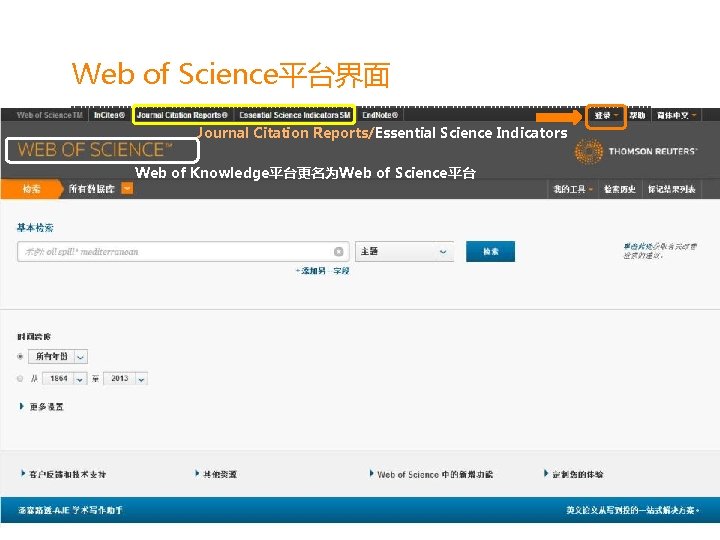
Task: Click +添加另一字段 add field link
Action: (x=322, y=271)
